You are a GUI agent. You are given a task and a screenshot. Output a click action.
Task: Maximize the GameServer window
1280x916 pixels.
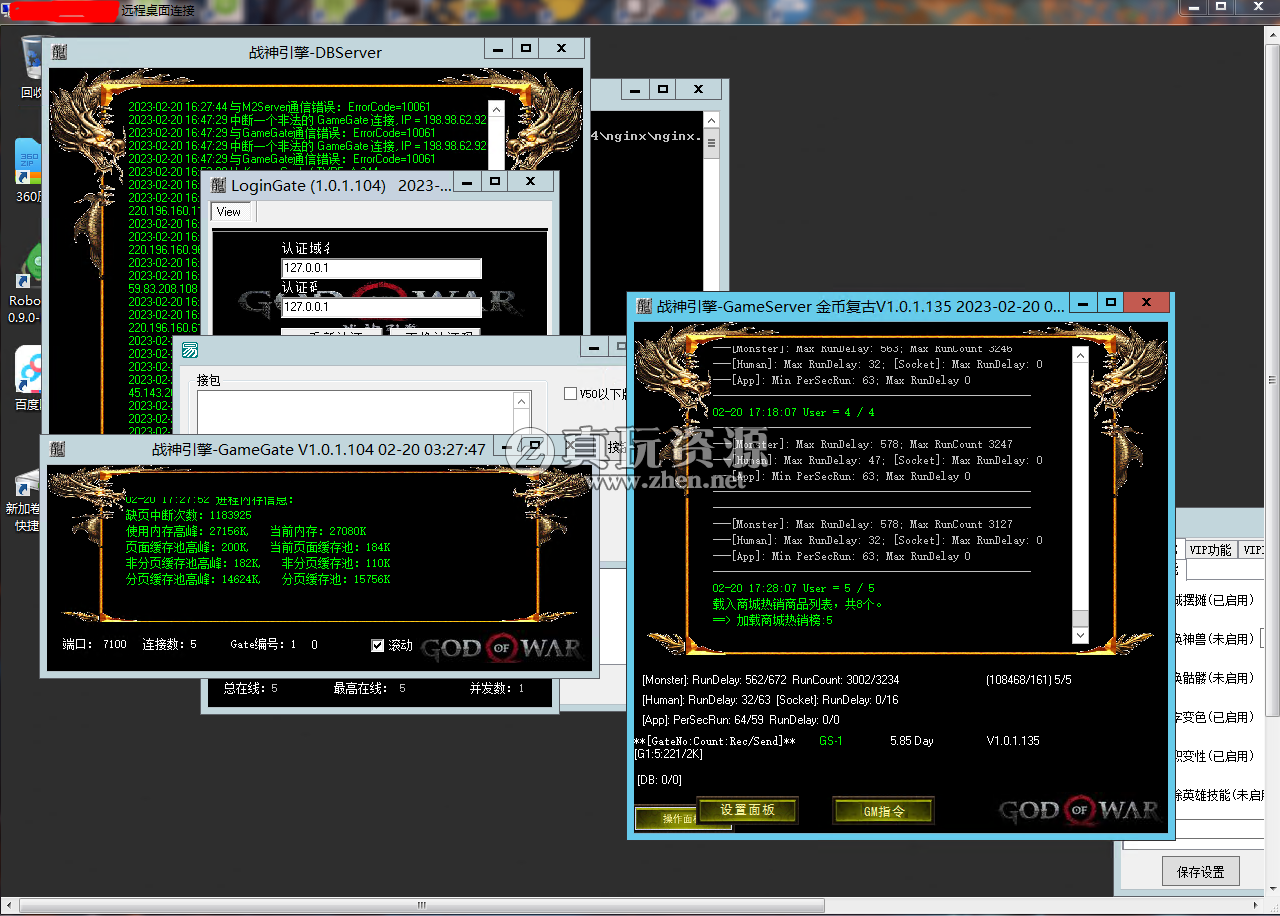1110,302
